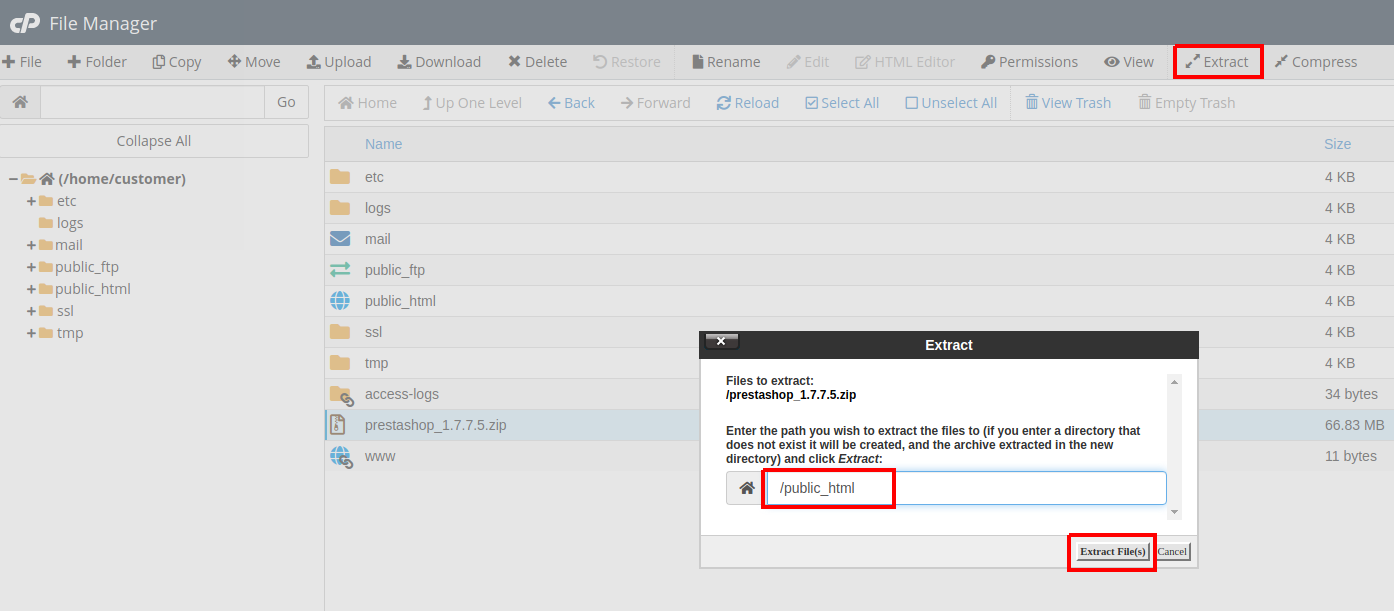Viewport: 1394px width, 611px height.
Task: Expand the public_html tree folder
Action: [x=31, y=289]
